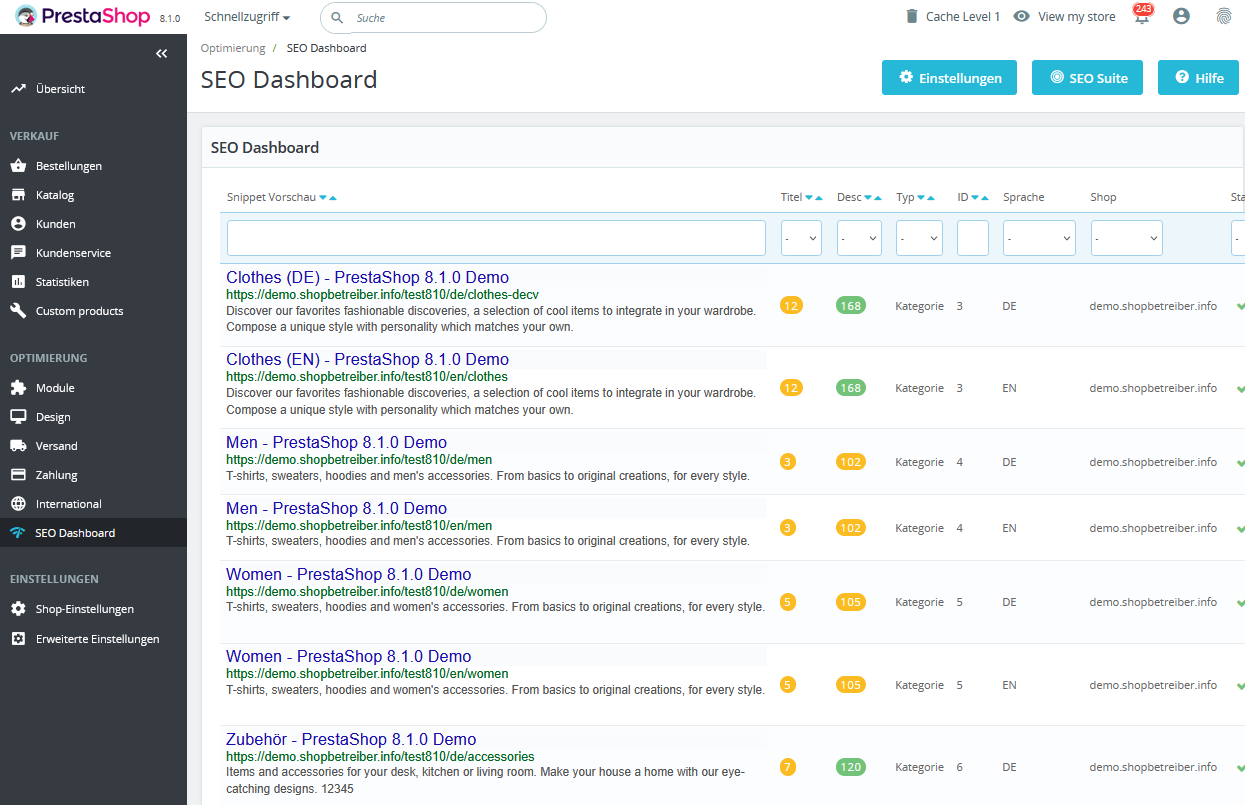Open the SEO Suite button
Screen dimensions: 1245x805
click(x=1087, y=78)
